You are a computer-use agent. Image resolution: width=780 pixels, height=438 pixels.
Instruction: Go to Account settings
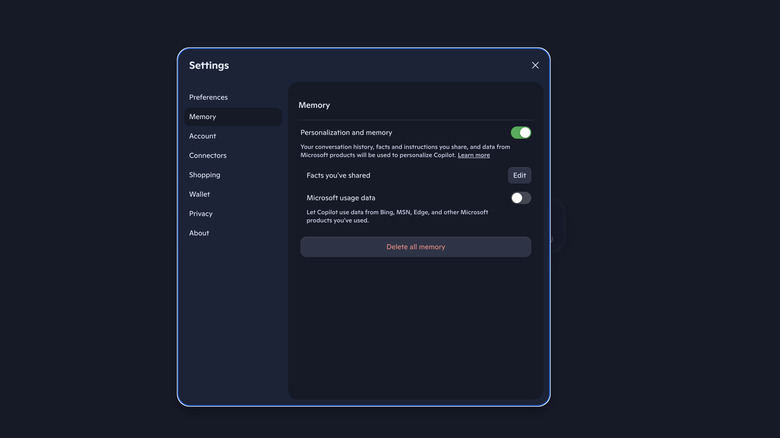[x=233, y=136]
